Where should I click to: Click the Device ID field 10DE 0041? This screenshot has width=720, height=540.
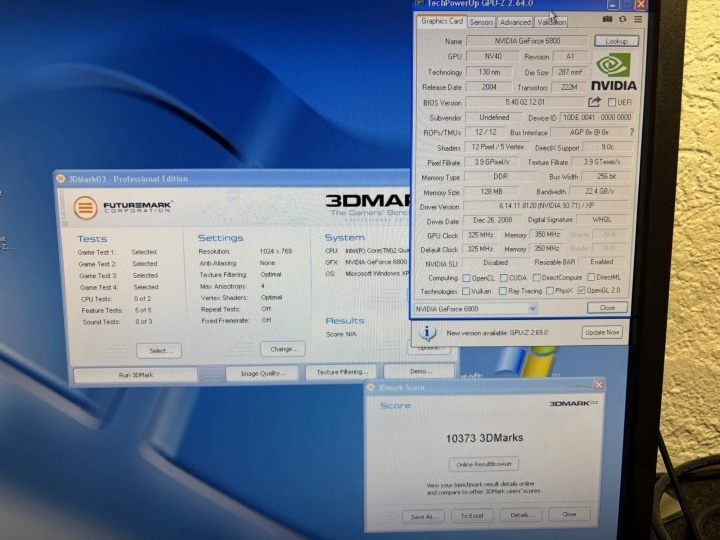[x=597, y=118]
